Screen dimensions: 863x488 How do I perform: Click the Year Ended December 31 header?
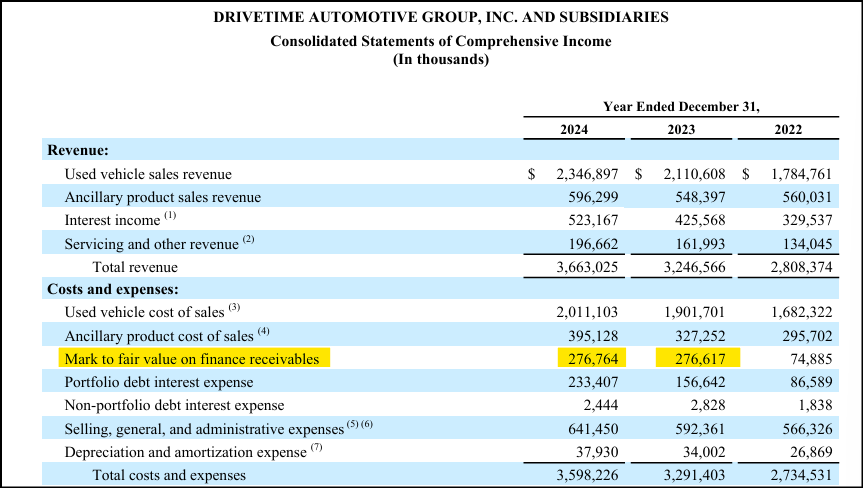coord(681,106)
